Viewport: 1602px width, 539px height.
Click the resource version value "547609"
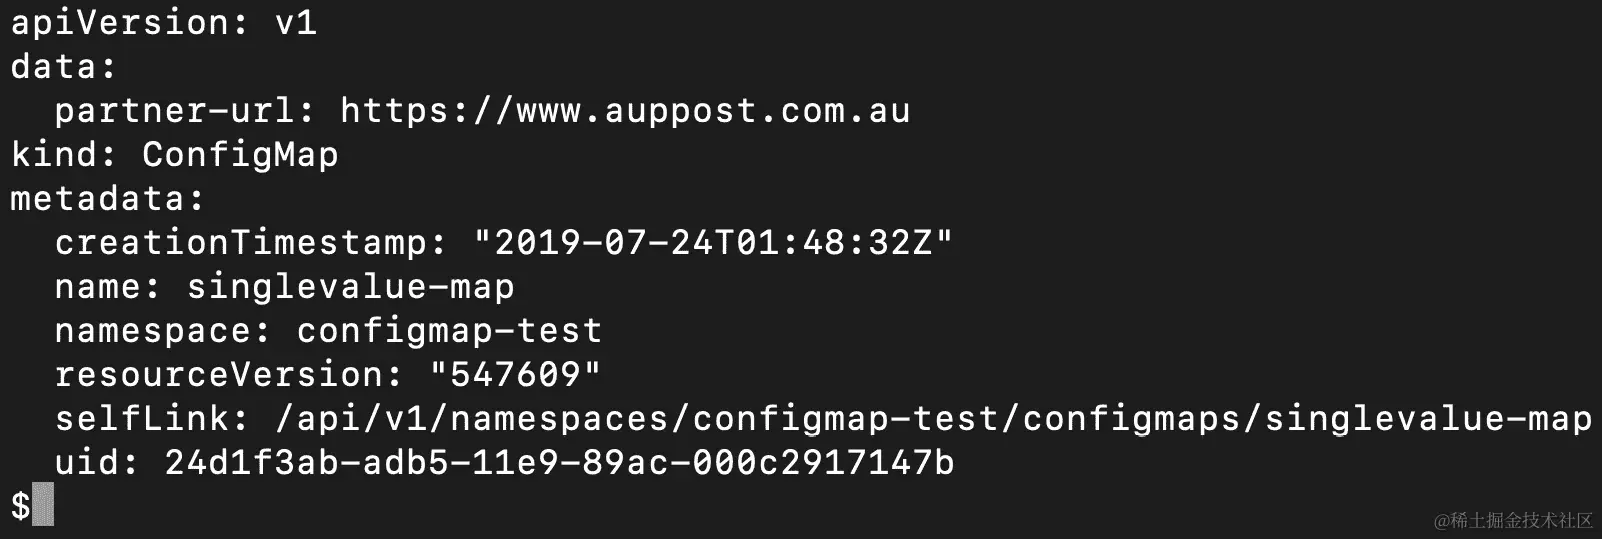point(515,374)
